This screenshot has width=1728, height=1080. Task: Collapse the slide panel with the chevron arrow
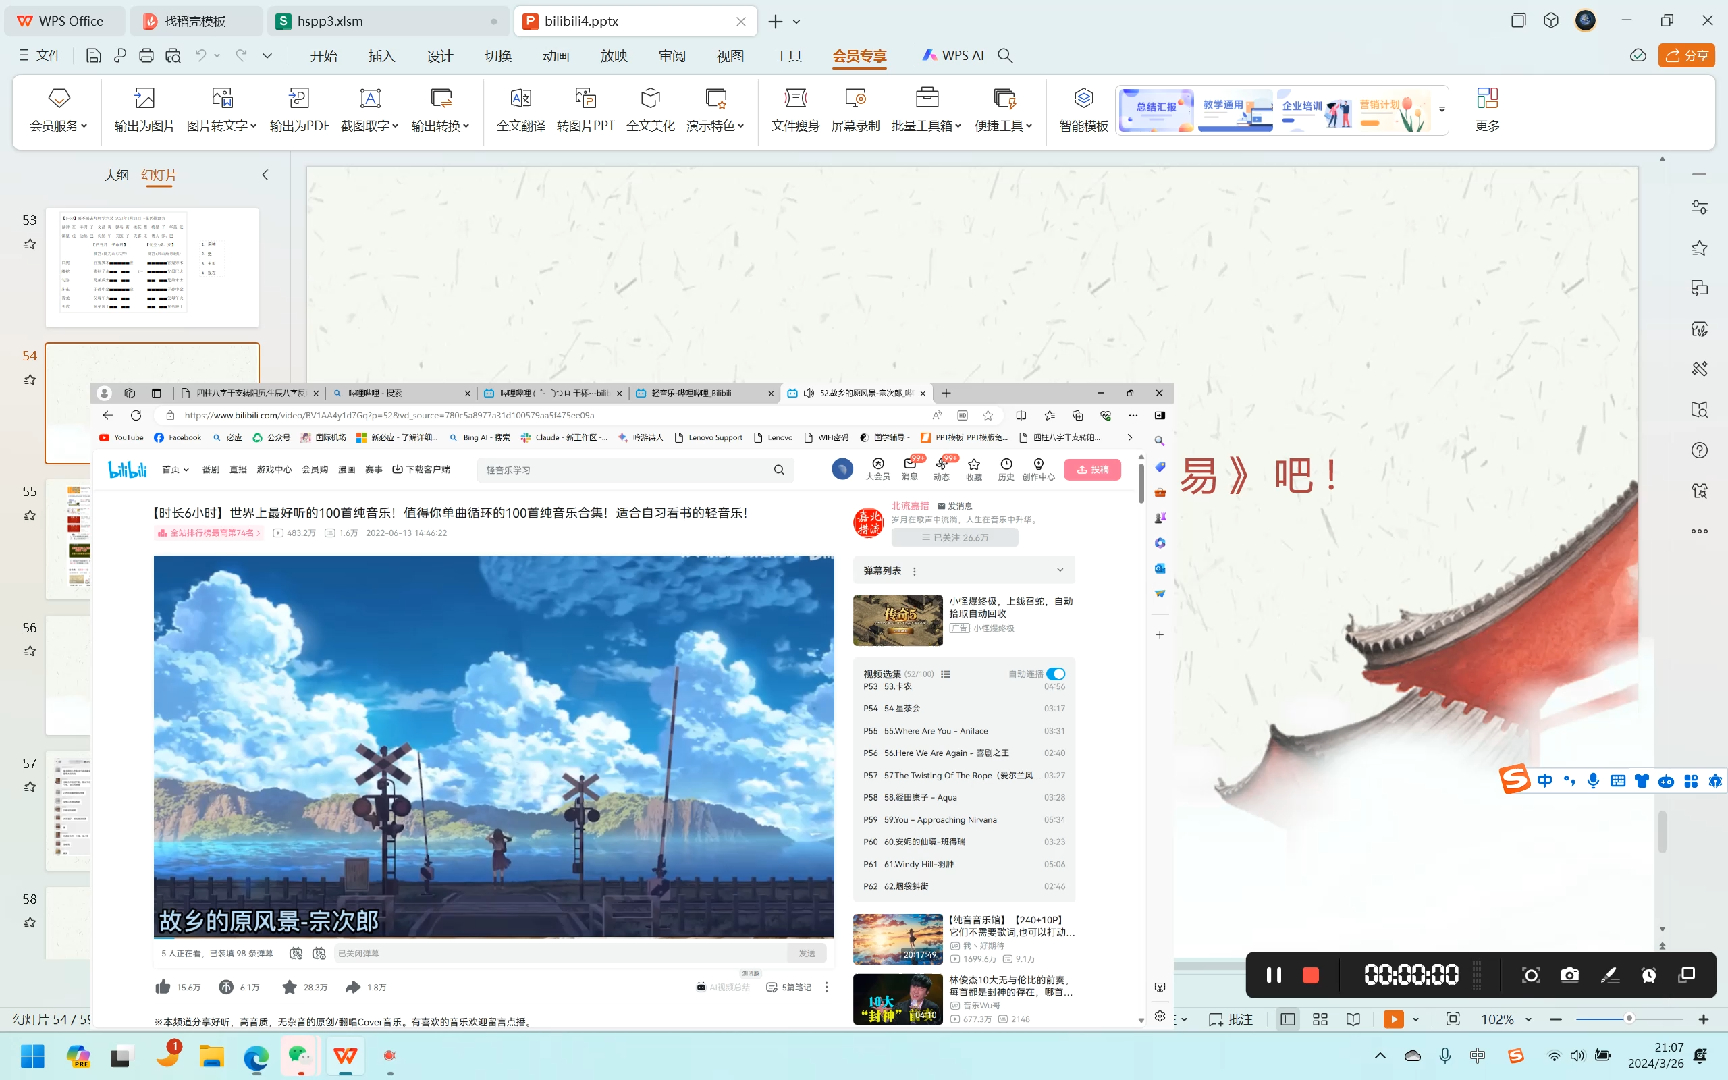point(265,175)
